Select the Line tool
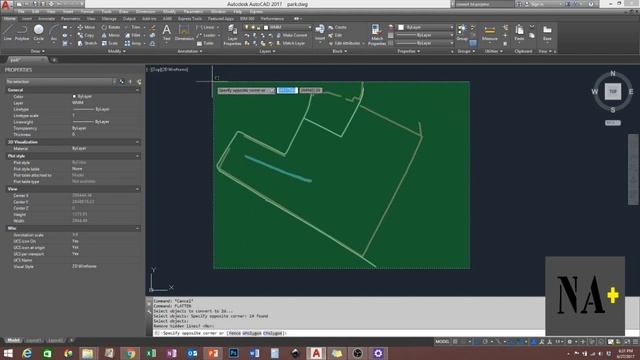Screen dimensions: 640x360 [x=8, y=32]
